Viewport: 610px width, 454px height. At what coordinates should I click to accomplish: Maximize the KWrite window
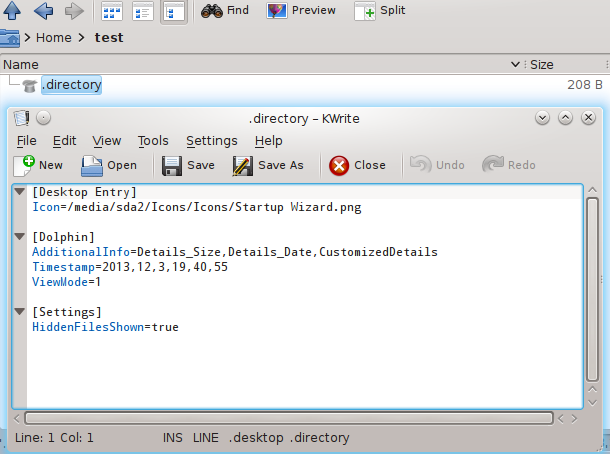(x=565, y=118)
